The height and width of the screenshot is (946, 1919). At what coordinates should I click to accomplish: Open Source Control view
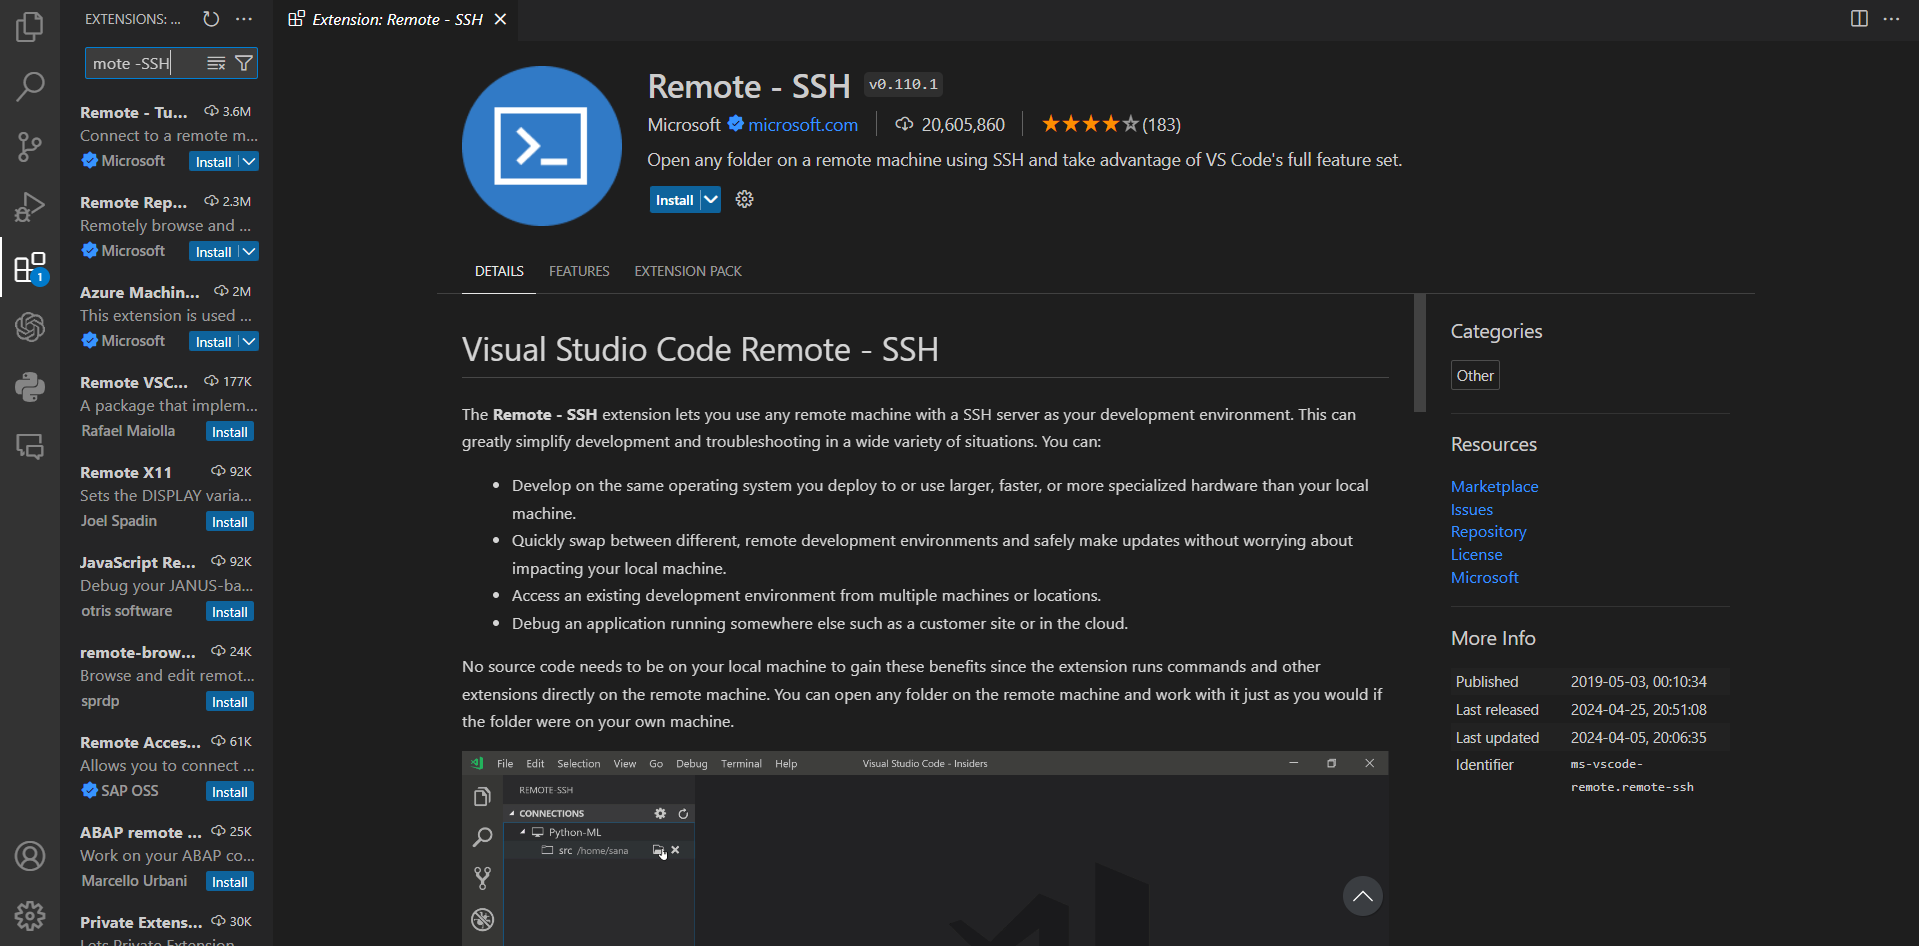point(30,147)
